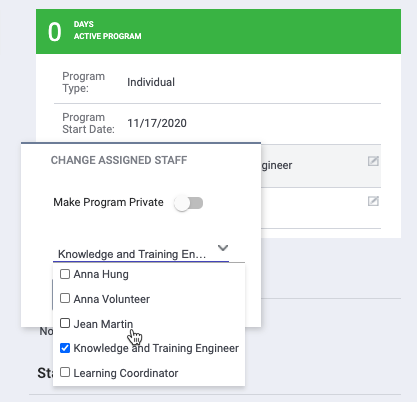Click the Knowledge and Training Engineer option text
This screenshot has width=417, height=402.
coord(156,348)
